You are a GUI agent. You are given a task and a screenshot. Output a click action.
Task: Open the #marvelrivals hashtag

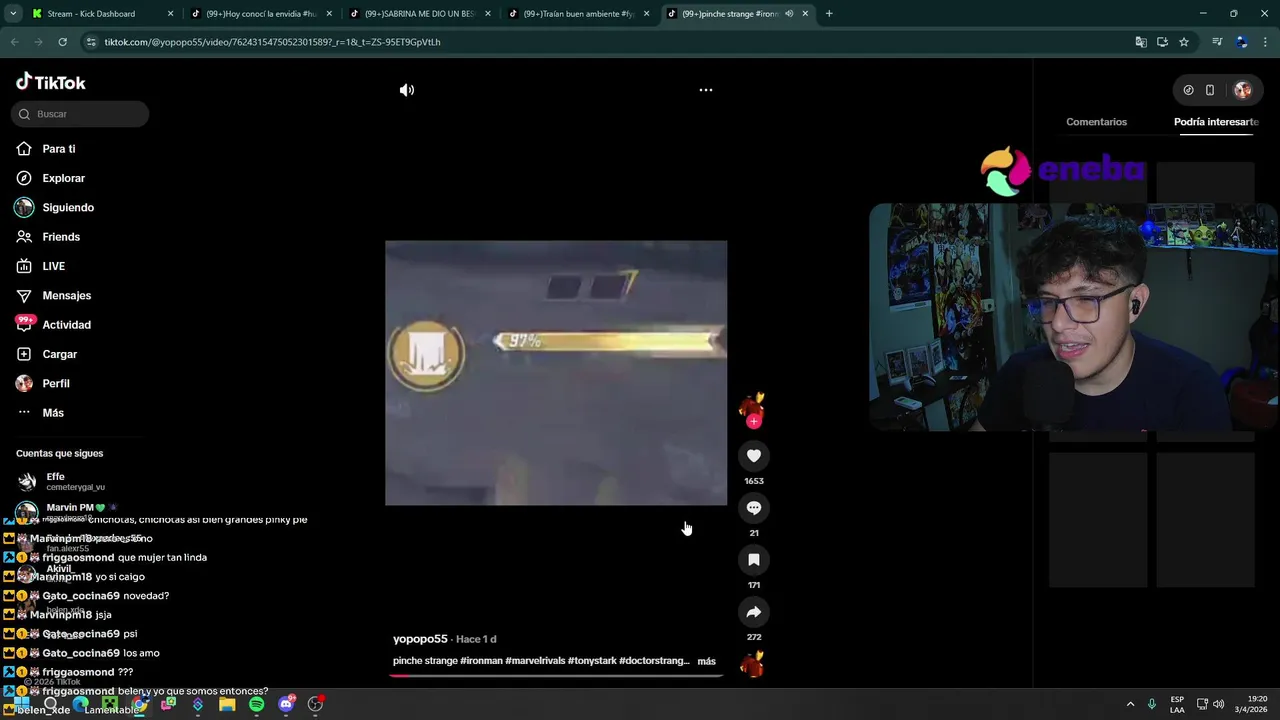click(x=535, y=661)
